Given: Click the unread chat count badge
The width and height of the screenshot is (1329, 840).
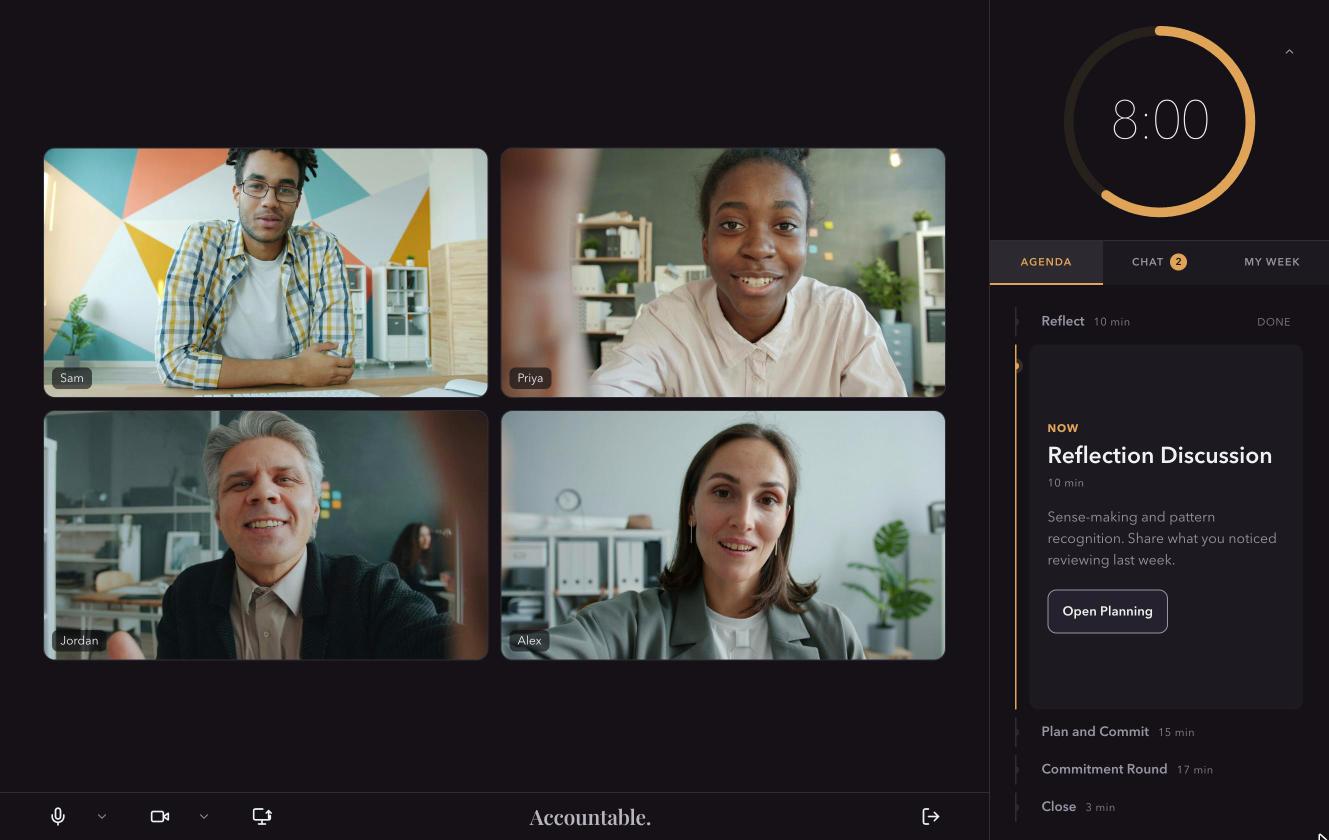Looking at the screenshot, I should point(1178,262).
